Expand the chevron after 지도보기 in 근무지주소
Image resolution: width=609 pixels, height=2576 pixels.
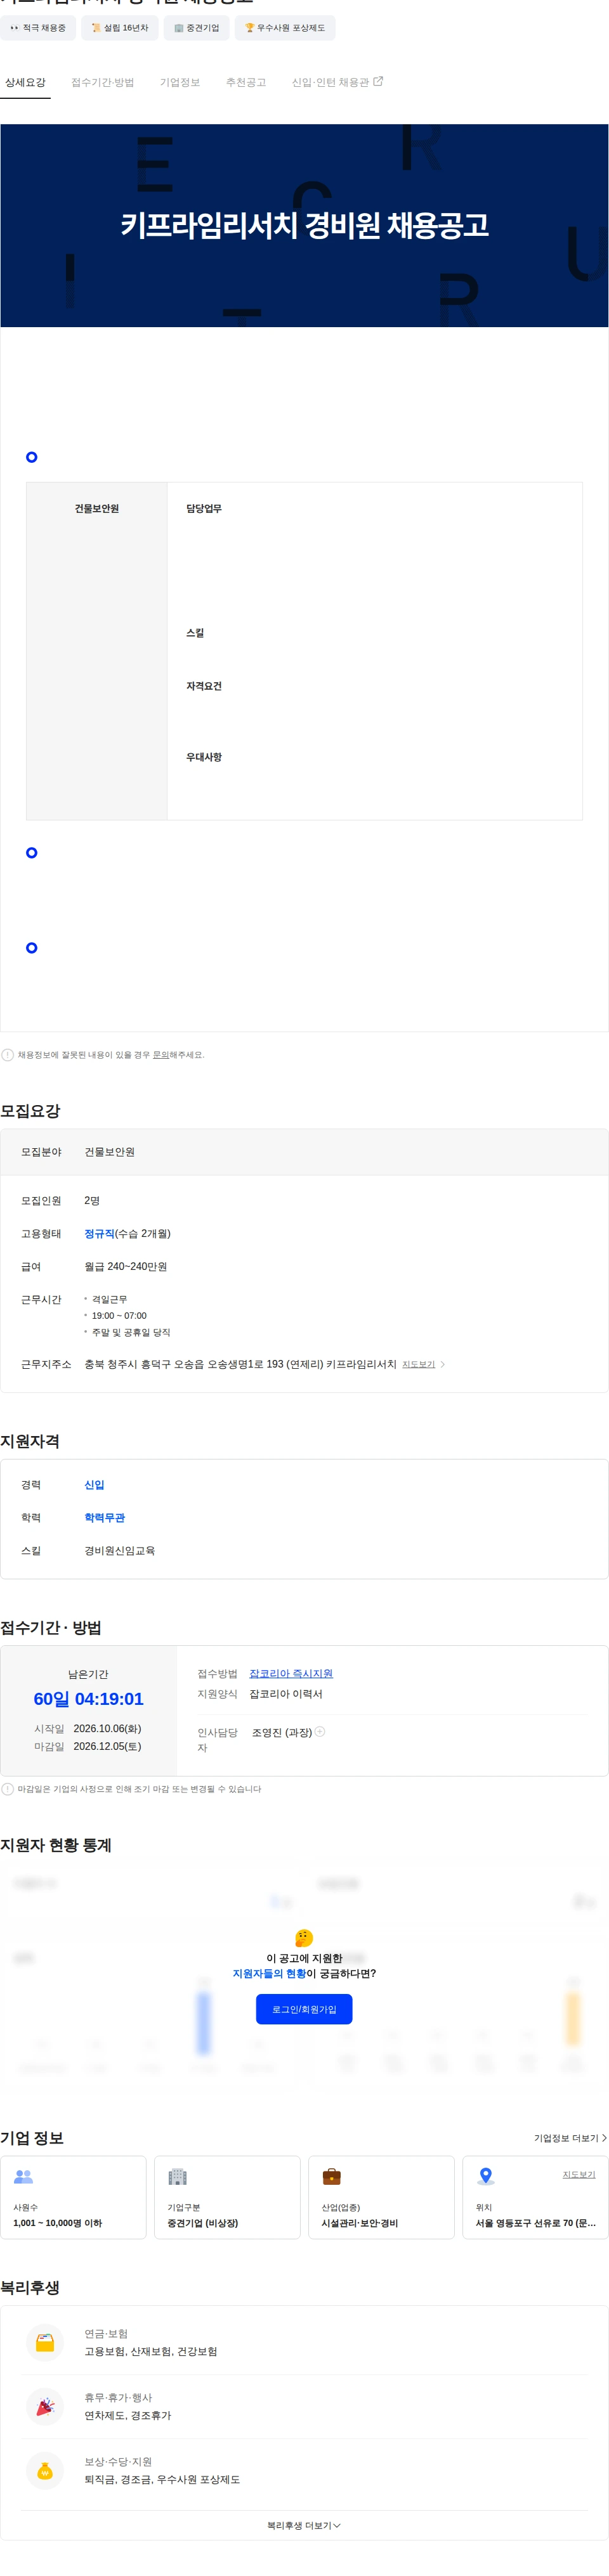coord(443,1364)
